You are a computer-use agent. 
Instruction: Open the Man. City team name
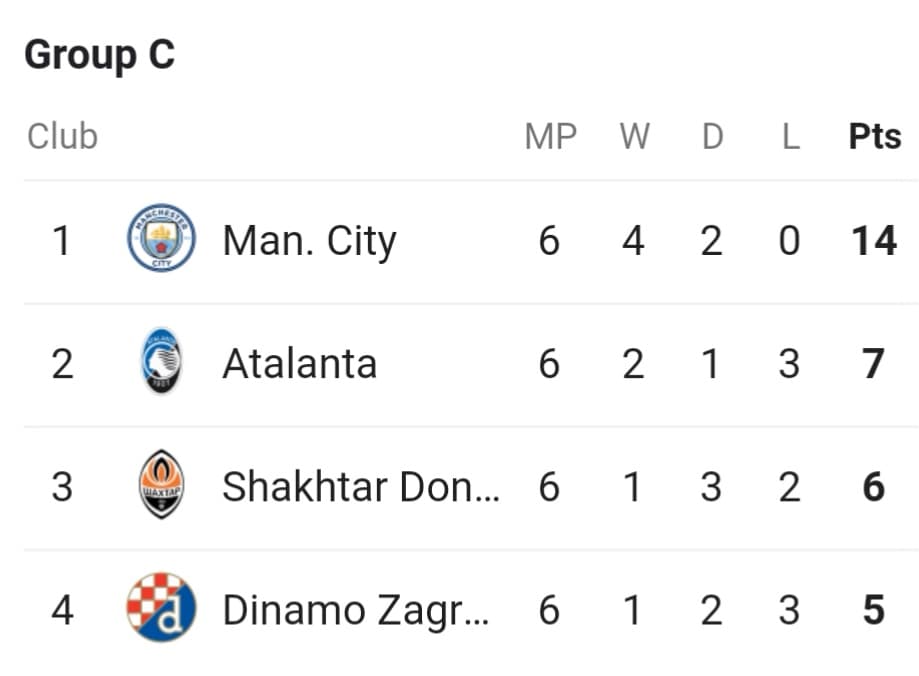(x=309, y=242)
